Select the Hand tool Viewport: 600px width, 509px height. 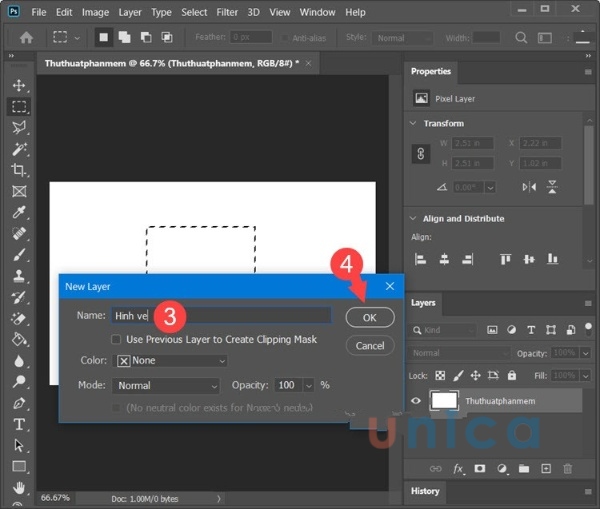tap(19, 488)
